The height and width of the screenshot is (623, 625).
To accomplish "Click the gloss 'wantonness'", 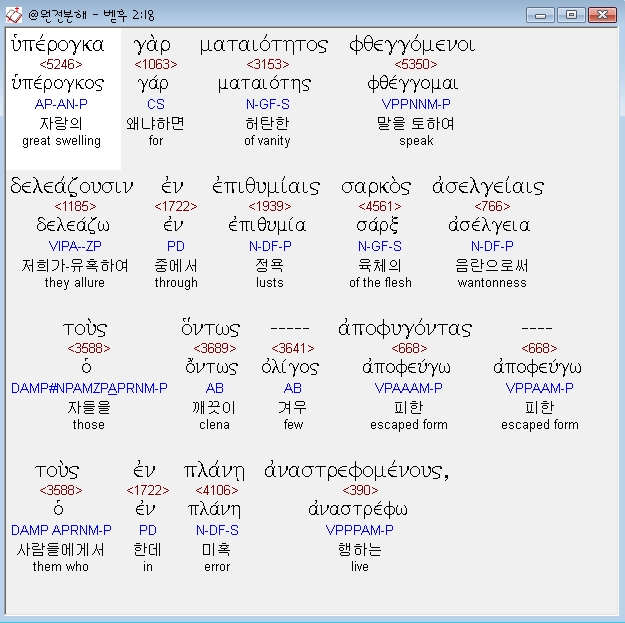I will click(492, 283).
